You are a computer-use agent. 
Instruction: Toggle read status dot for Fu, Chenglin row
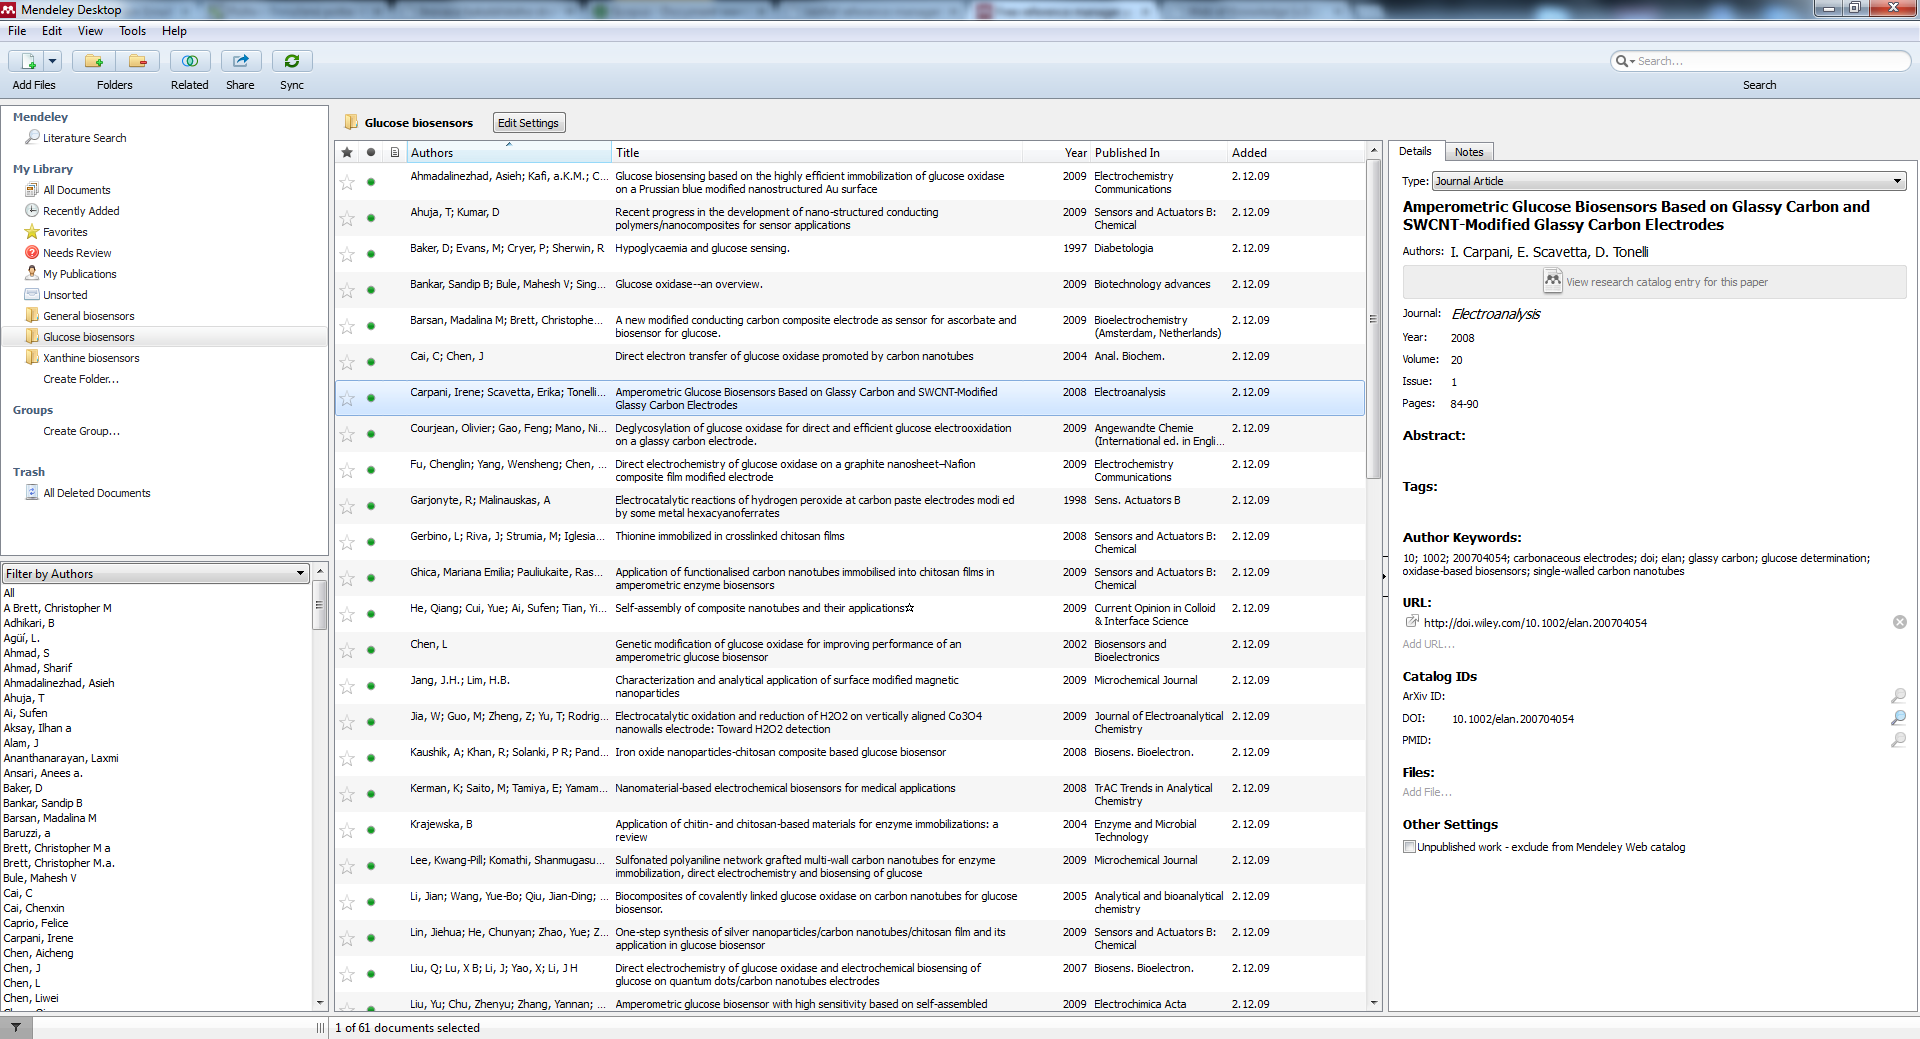tap(371, 470)
